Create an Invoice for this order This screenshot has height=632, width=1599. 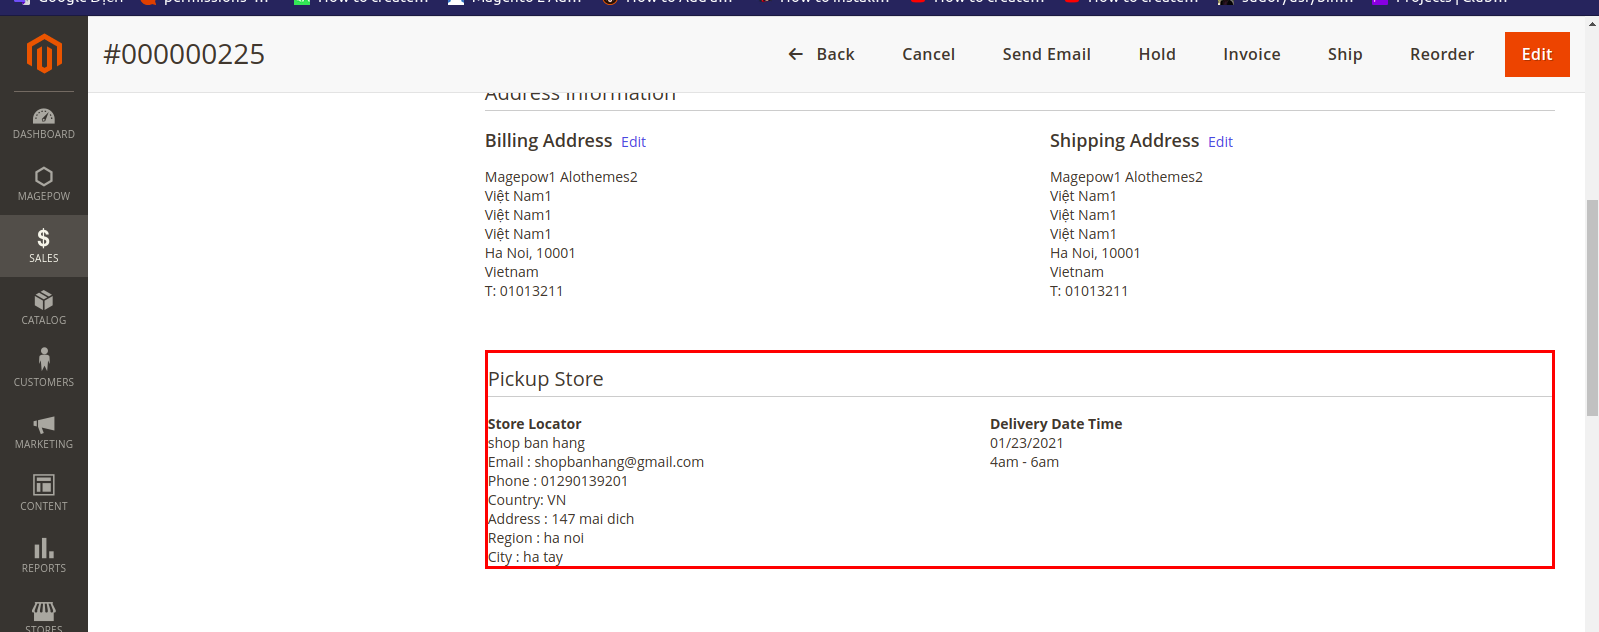pos(1251,54)
